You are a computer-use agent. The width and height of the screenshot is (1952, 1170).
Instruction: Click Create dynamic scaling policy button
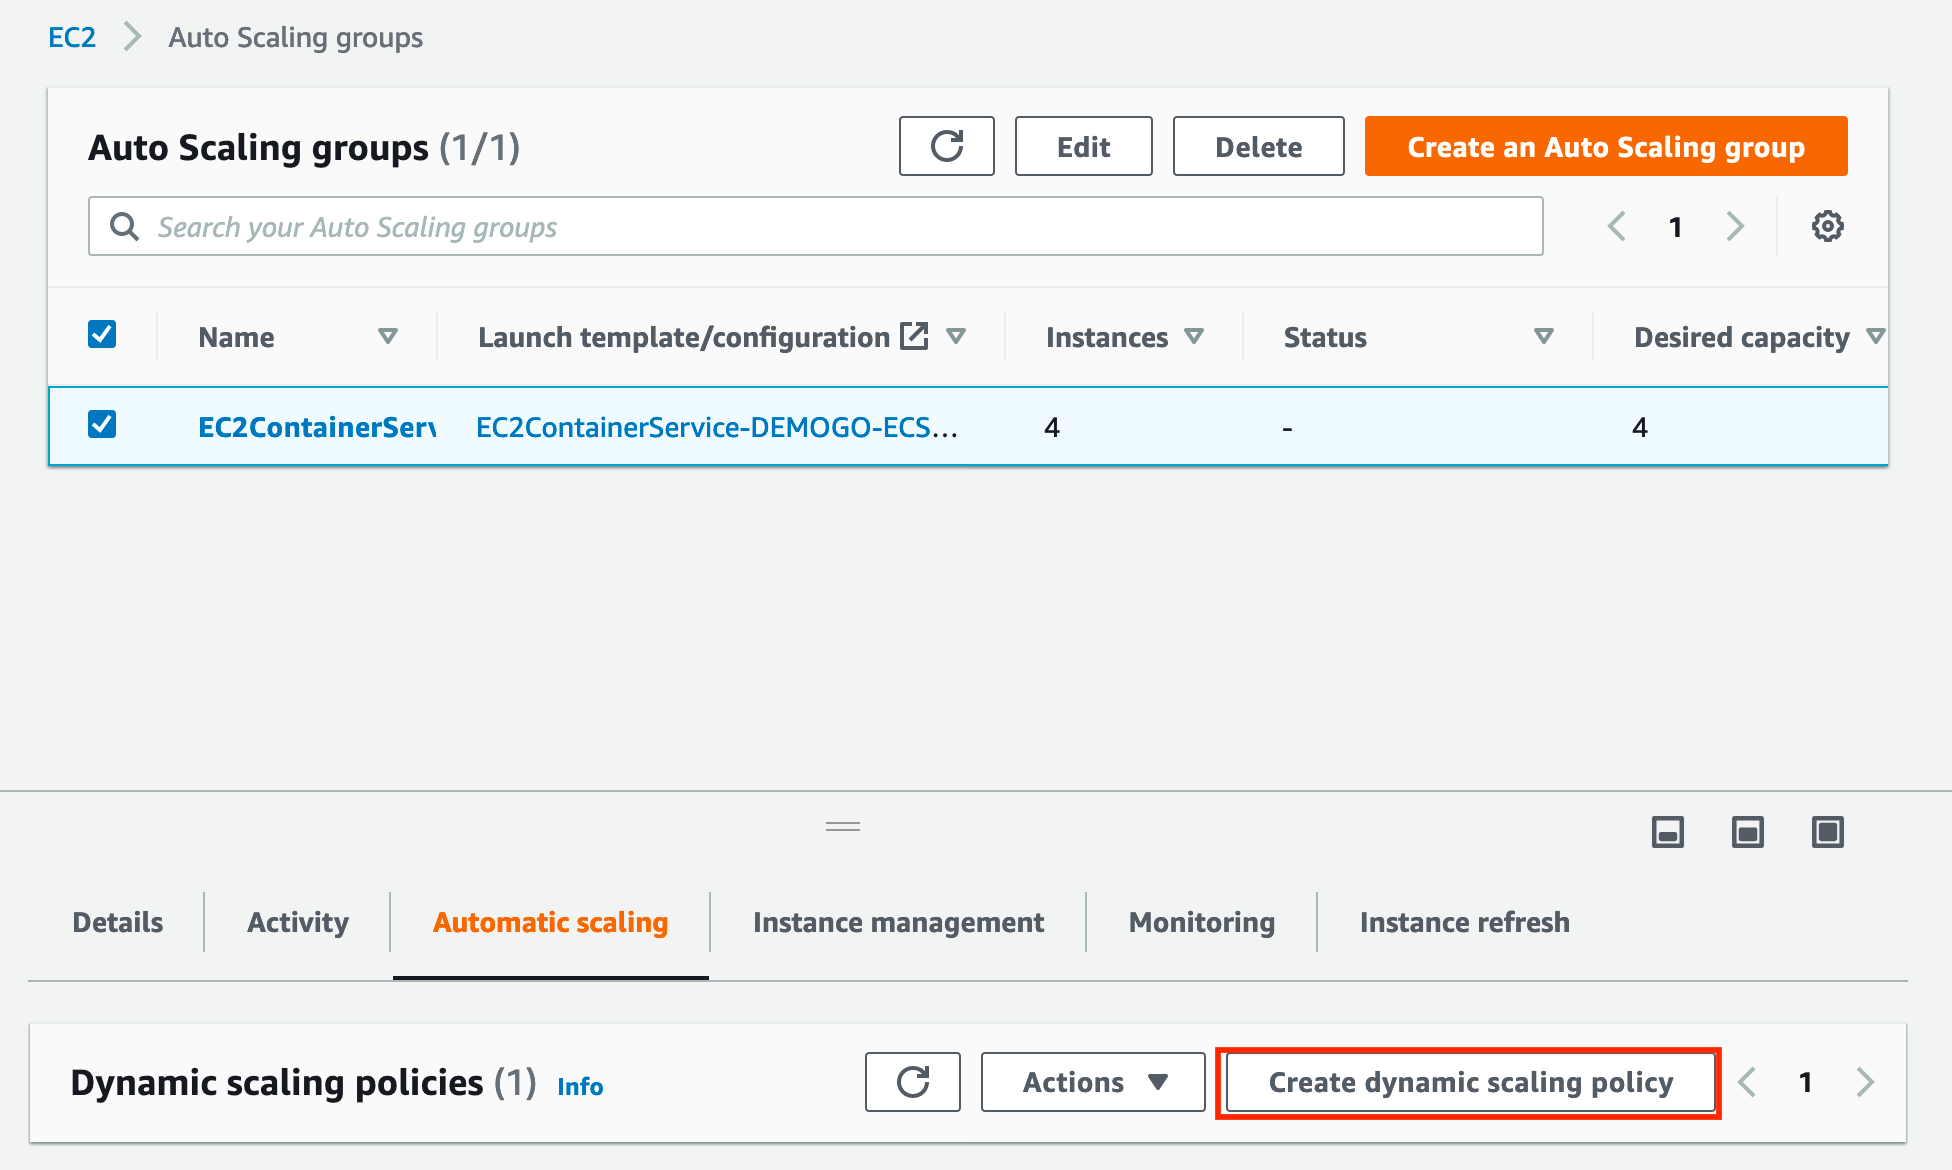pyautogui.click(x=1470, y=1082)
